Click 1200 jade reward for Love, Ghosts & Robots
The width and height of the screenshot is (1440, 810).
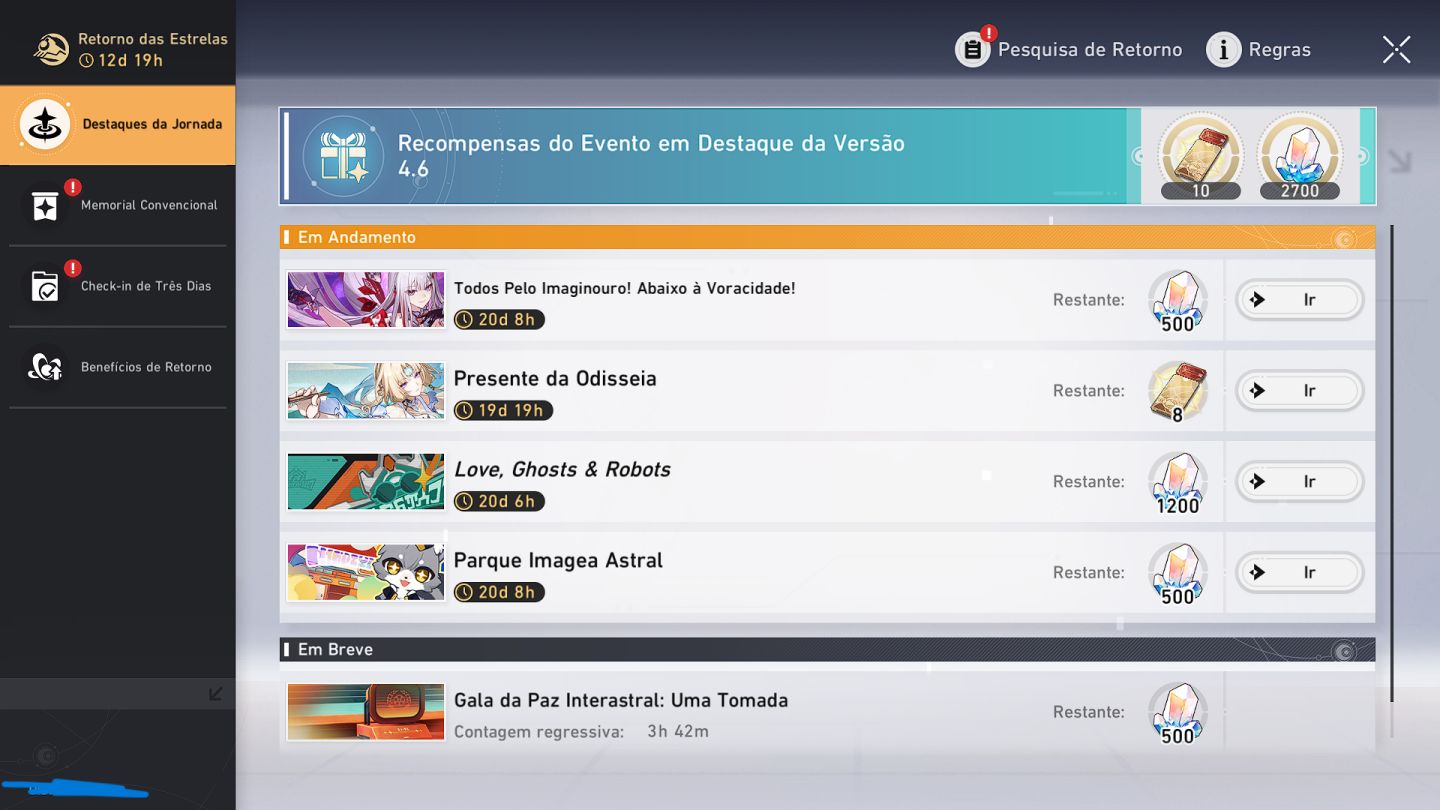pos(1178,483)
